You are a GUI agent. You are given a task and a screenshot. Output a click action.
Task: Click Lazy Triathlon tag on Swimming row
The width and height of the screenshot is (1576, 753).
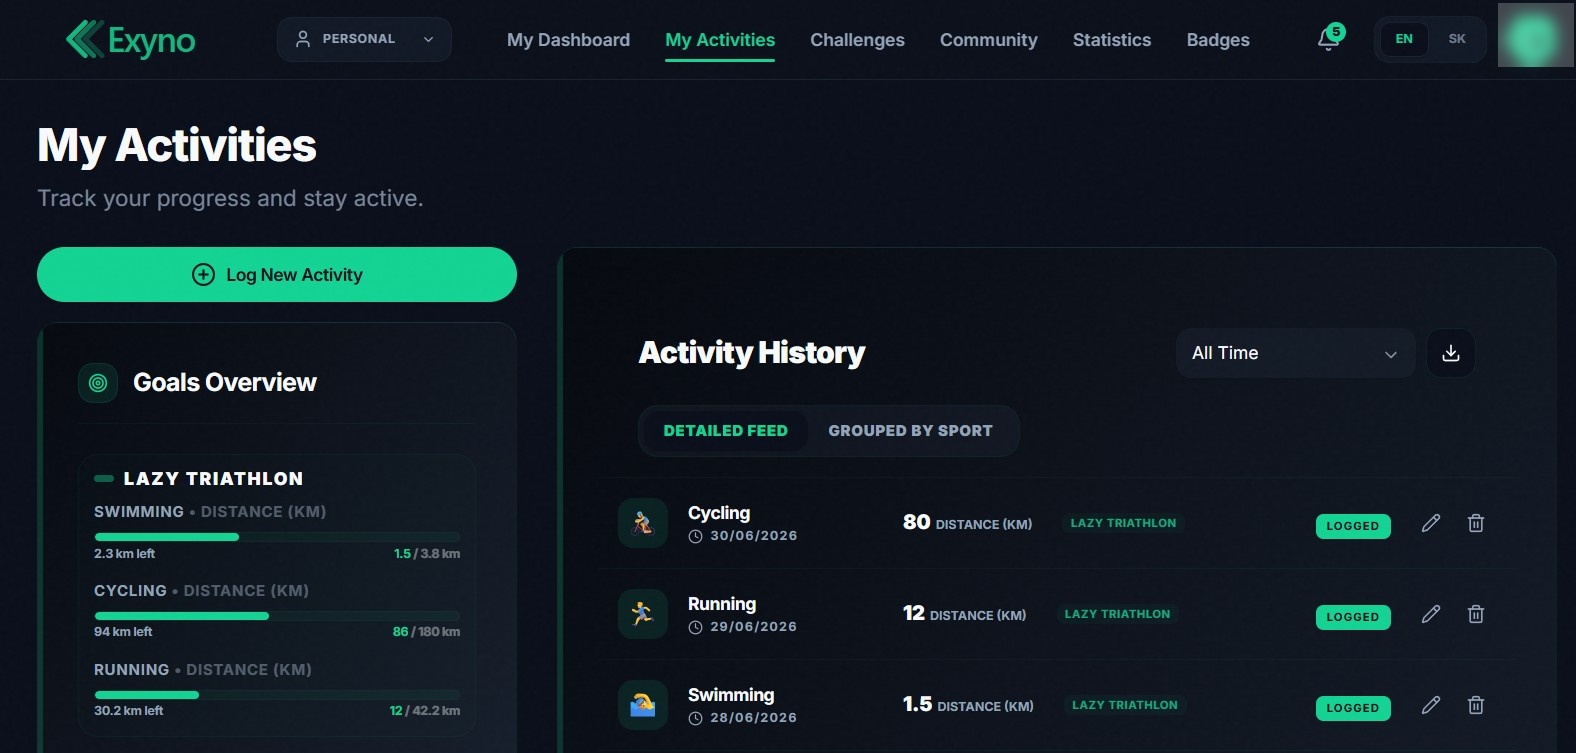pyautogui.click(x=1125, y=705)
